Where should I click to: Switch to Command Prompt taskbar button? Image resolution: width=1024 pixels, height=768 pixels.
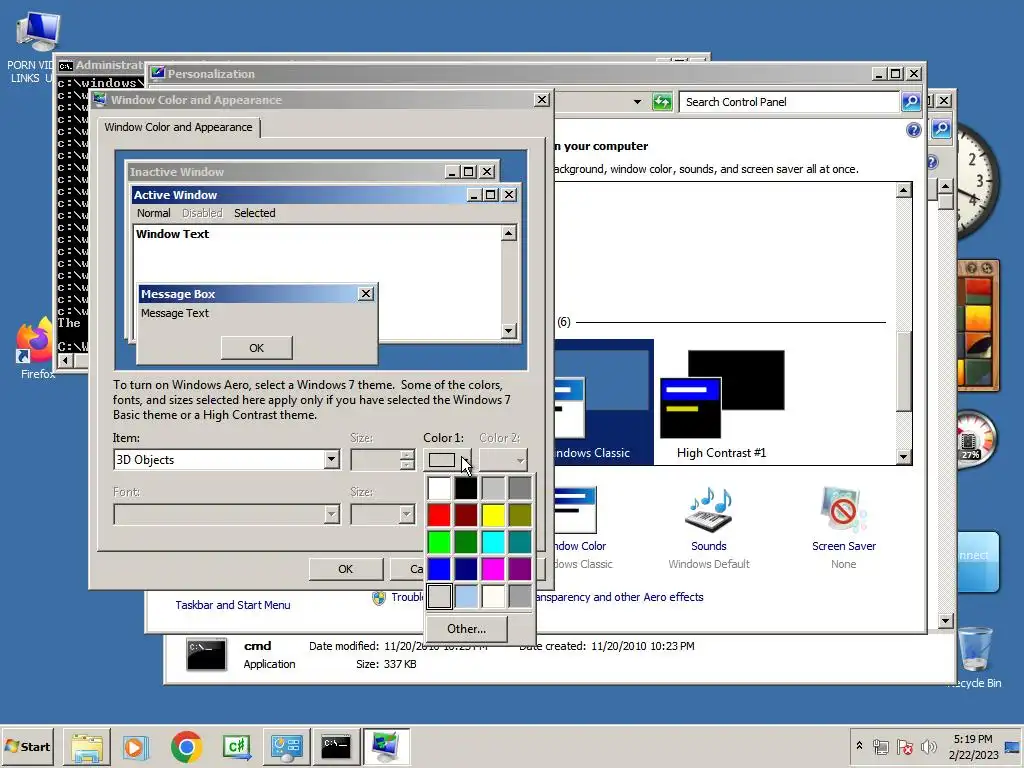(x=336, y=747)
